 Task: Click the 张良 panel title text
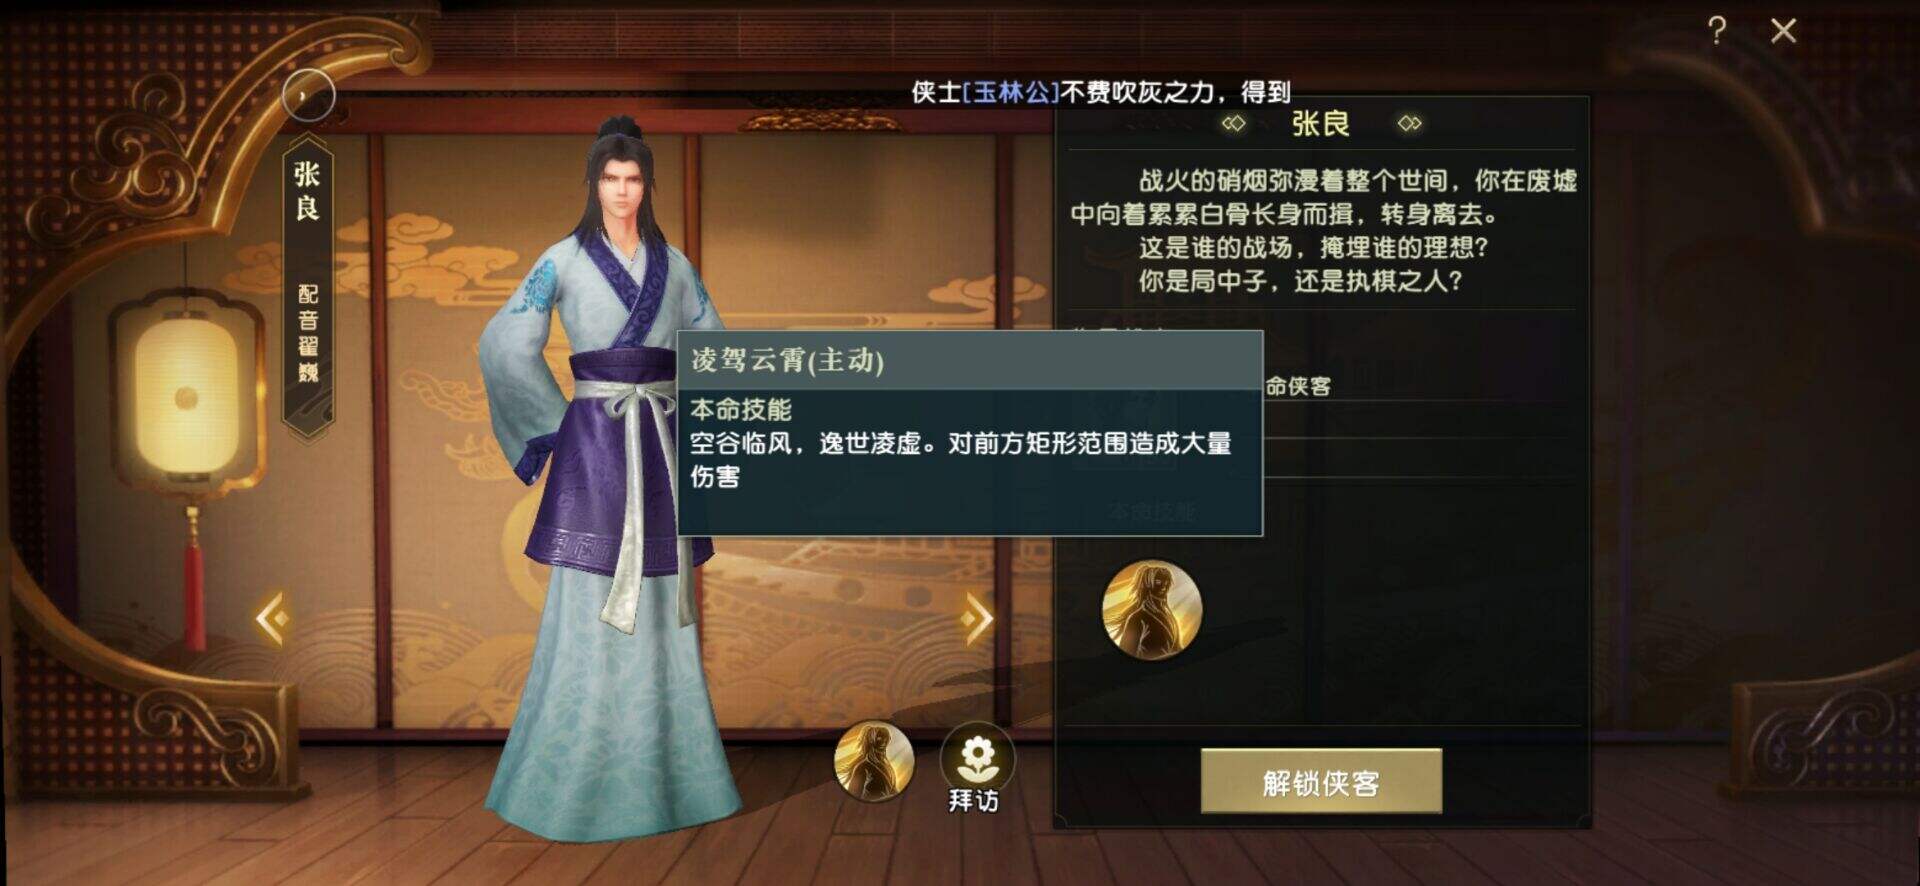point(1321,124)
